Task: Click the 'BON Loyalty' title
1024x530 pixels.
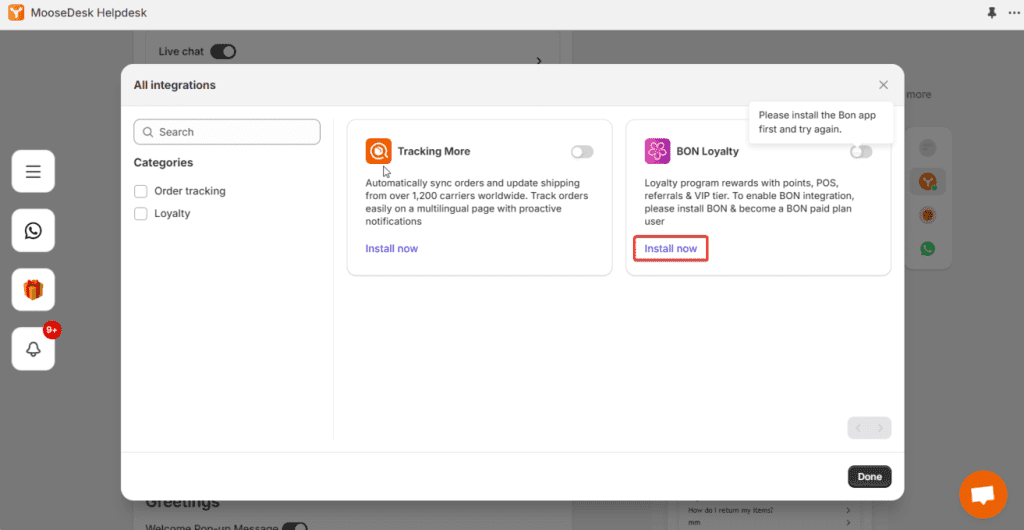Action: pyautogui.click(x=707, y=151)
